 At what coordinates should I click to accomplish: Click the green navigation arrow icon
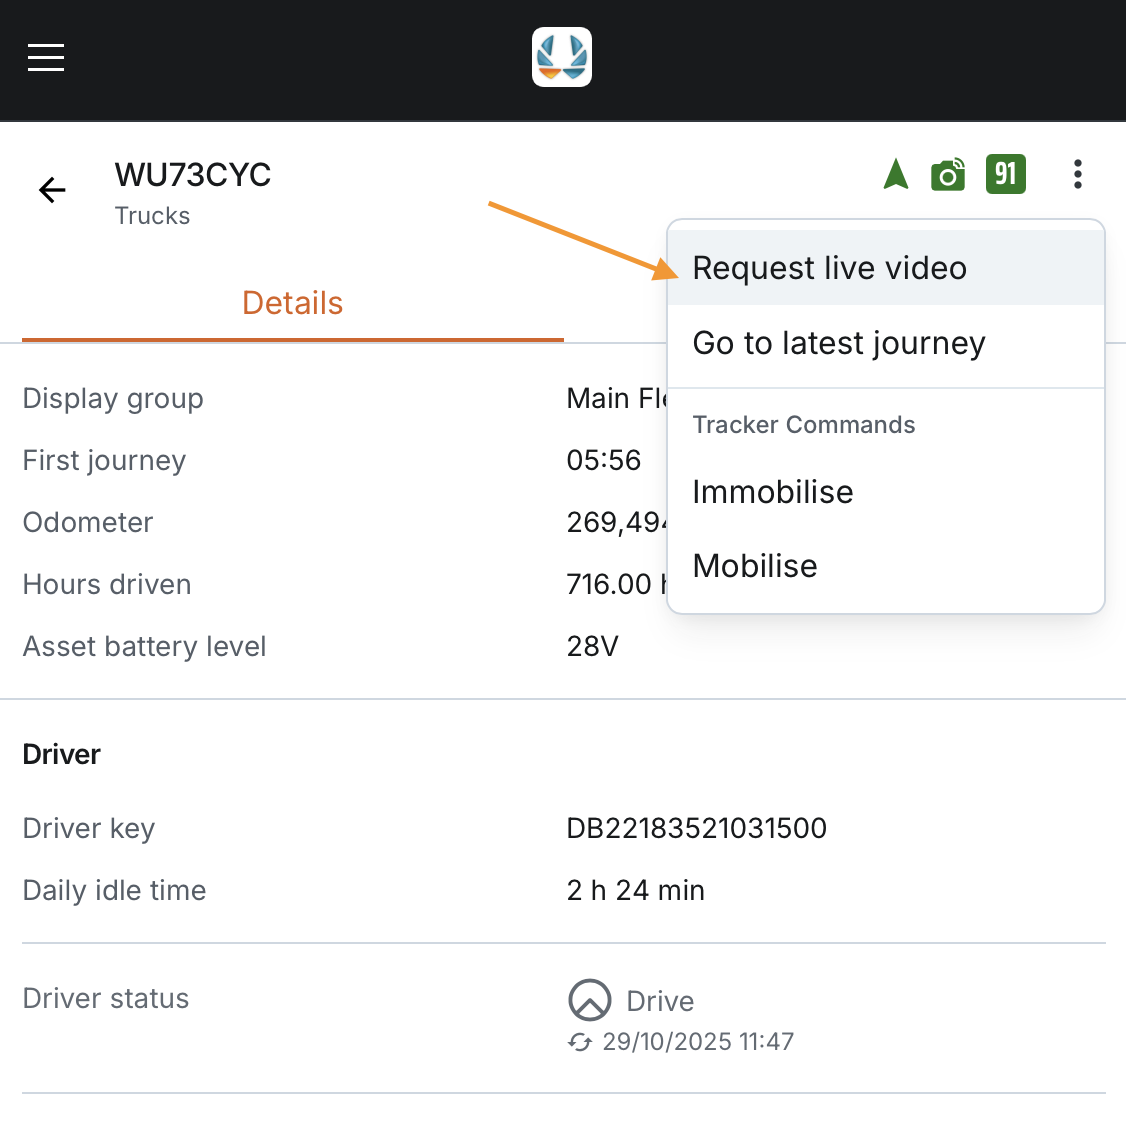pos(896,174)
